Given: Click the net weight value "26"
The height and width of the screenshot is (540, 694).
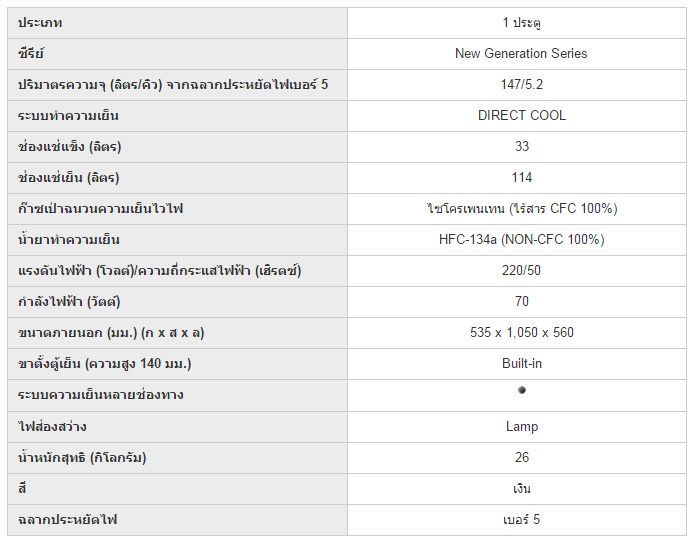Looking at the screenshot, I should [521, 457].
